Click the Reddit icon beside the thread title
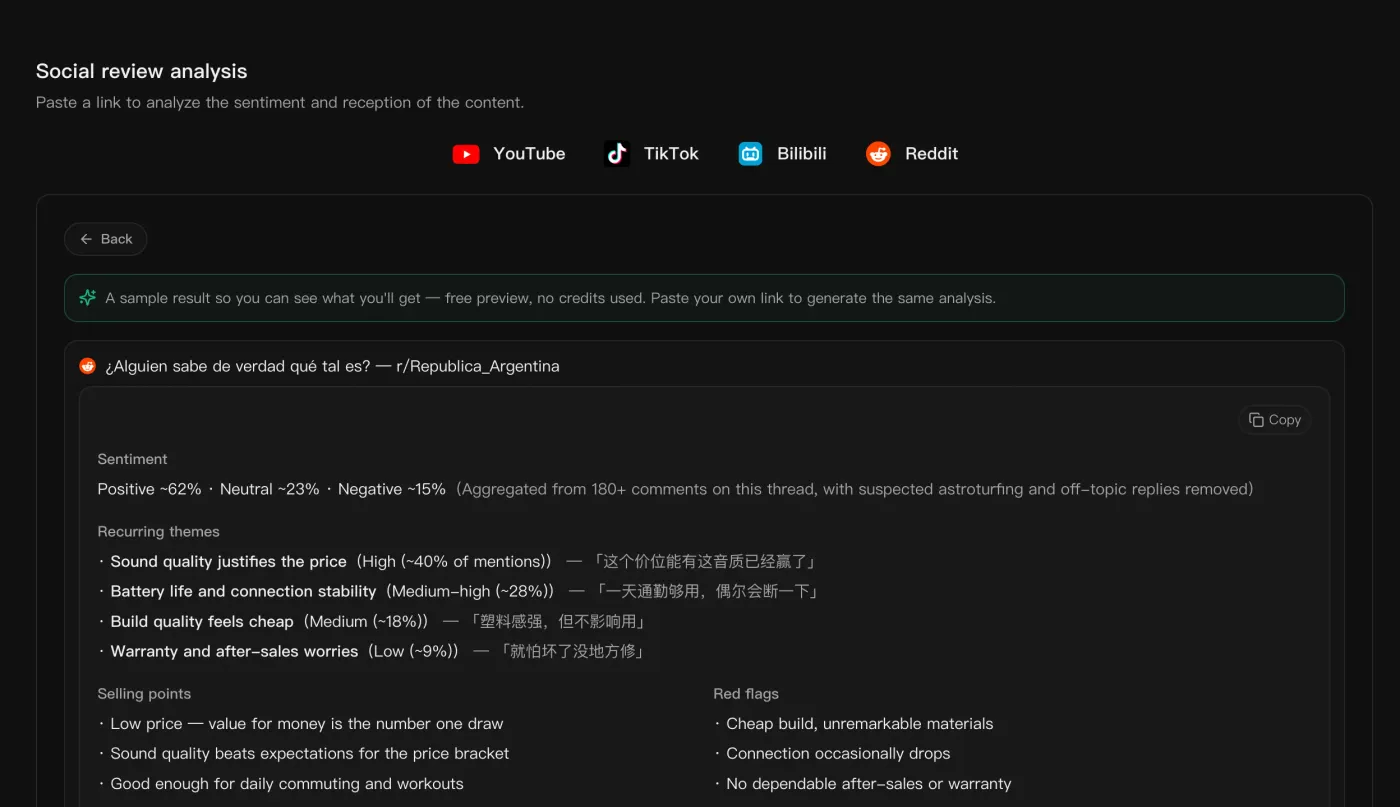Viewport: 1400px width, 807px height. (88, 366)
